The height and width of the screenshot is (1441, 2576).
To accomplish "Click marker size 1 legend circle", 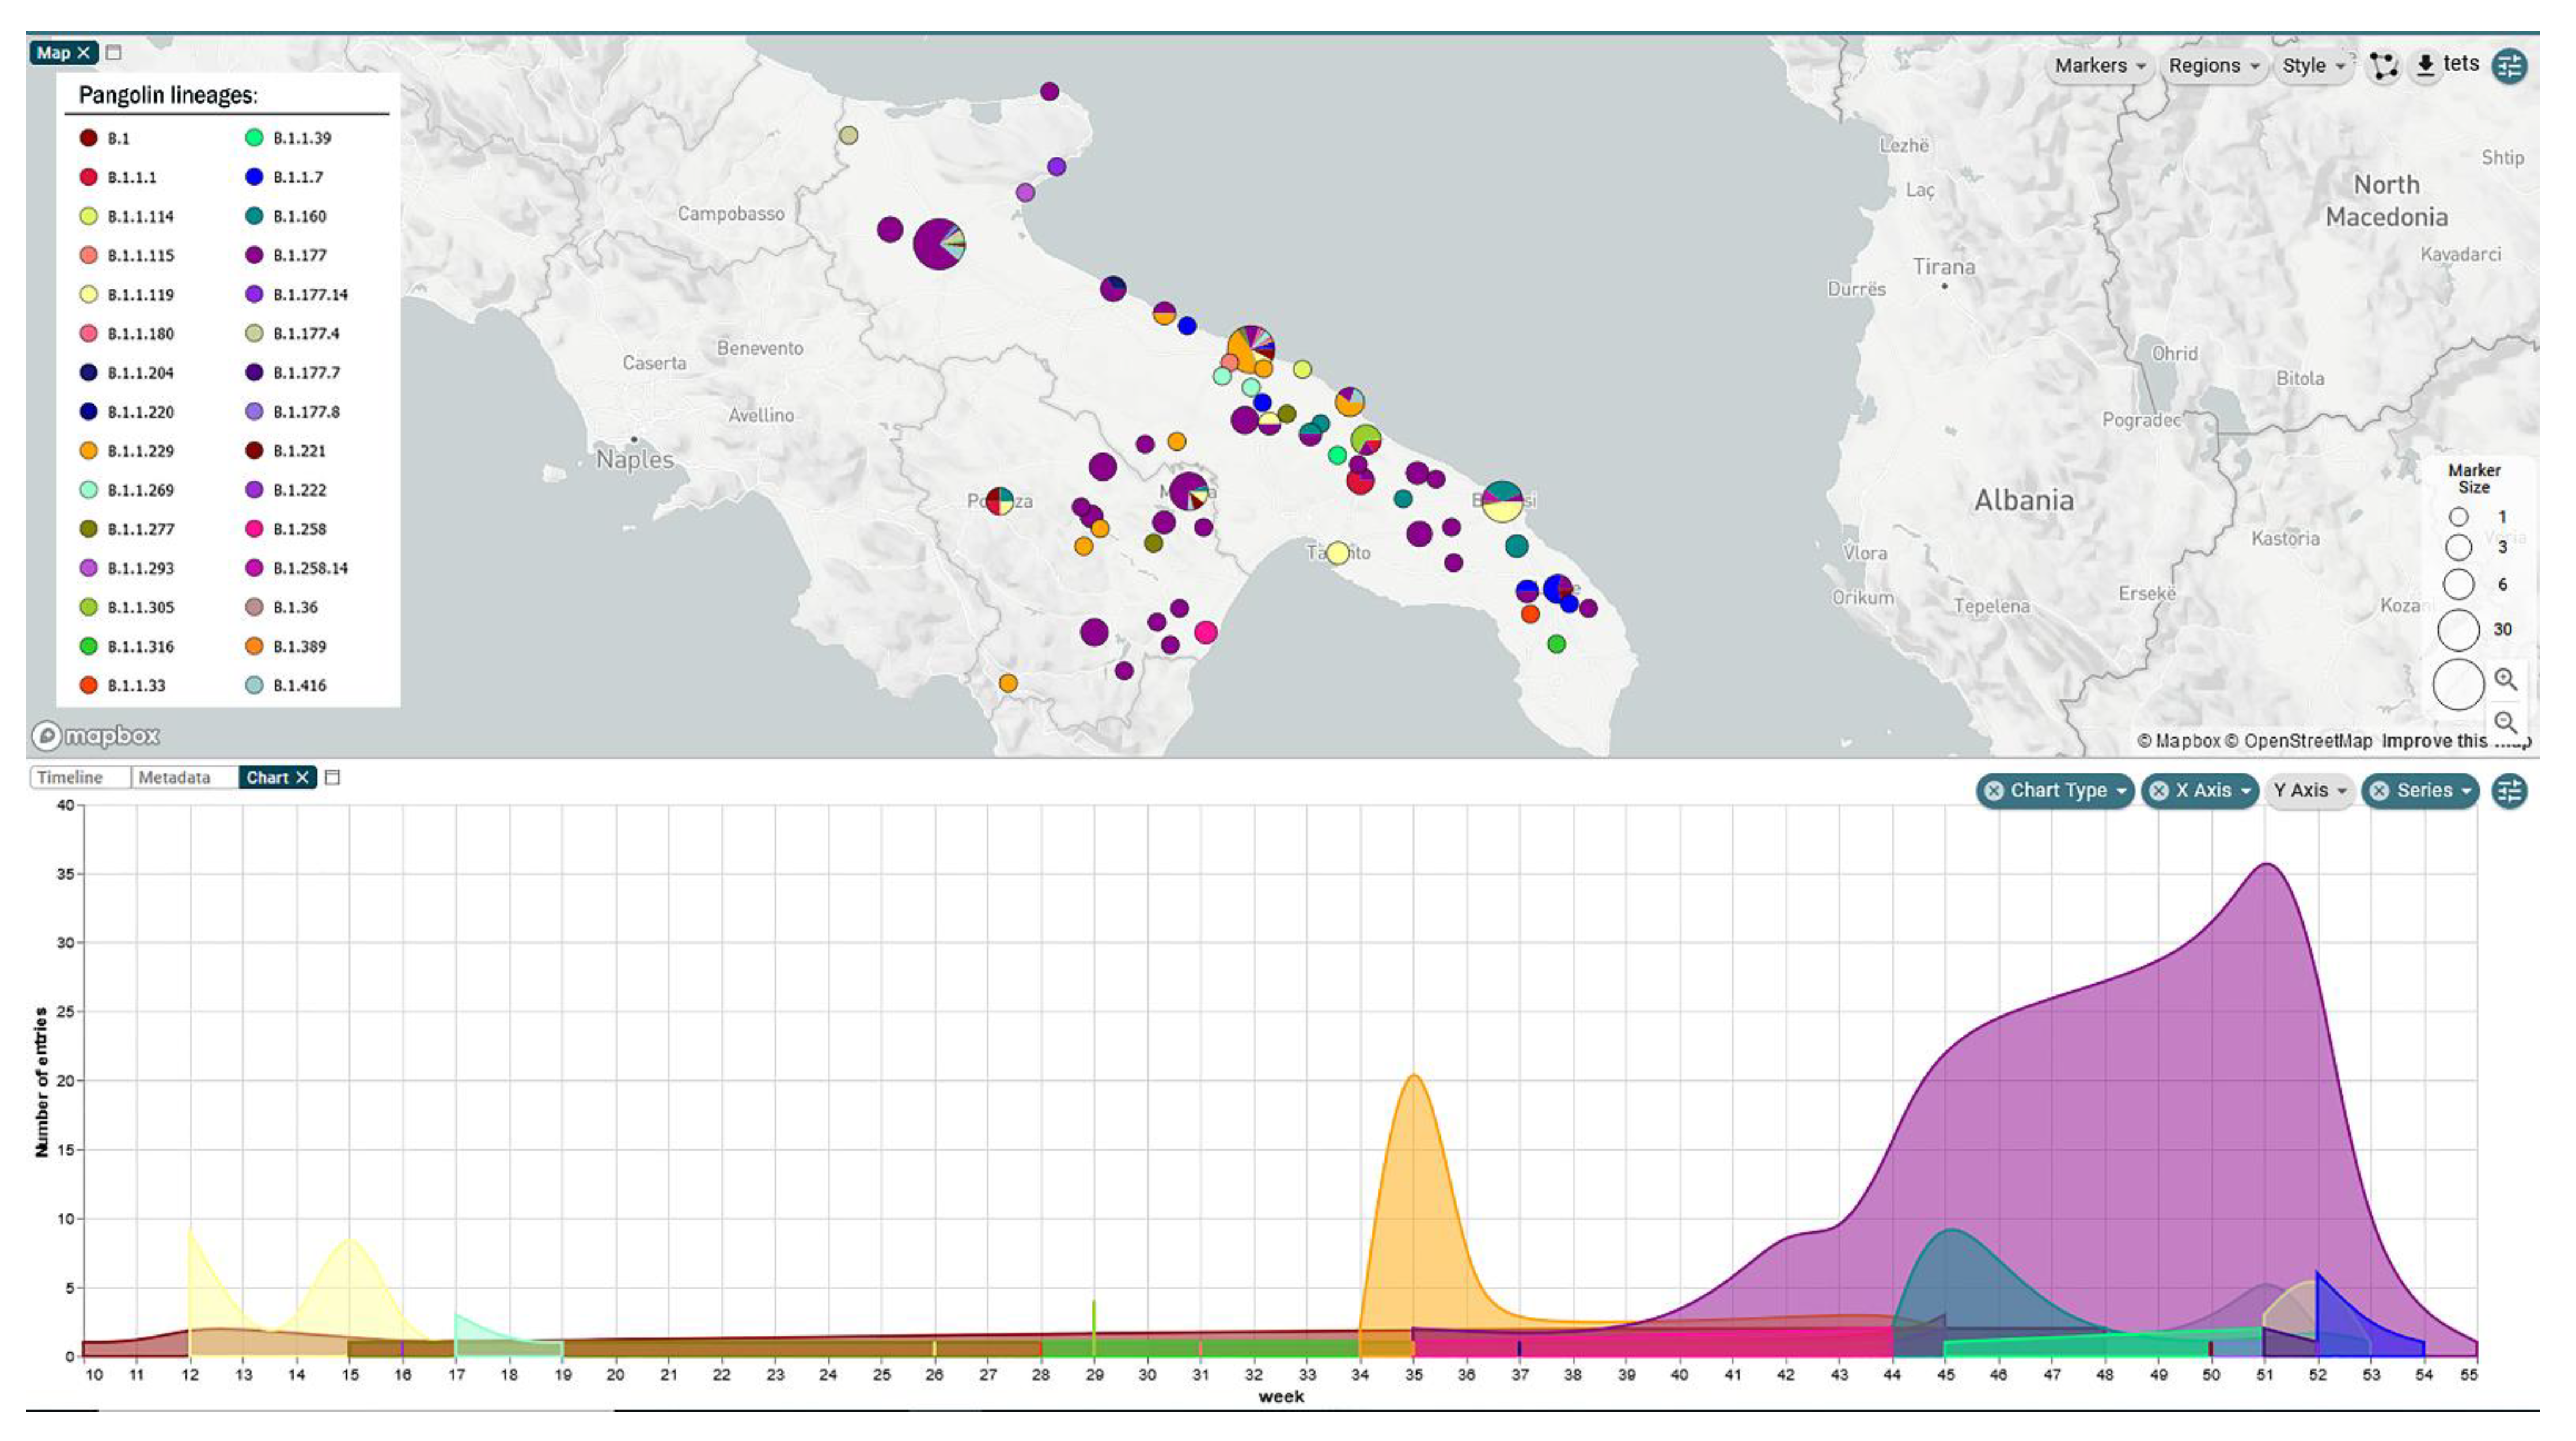I will click(2458, 517).
